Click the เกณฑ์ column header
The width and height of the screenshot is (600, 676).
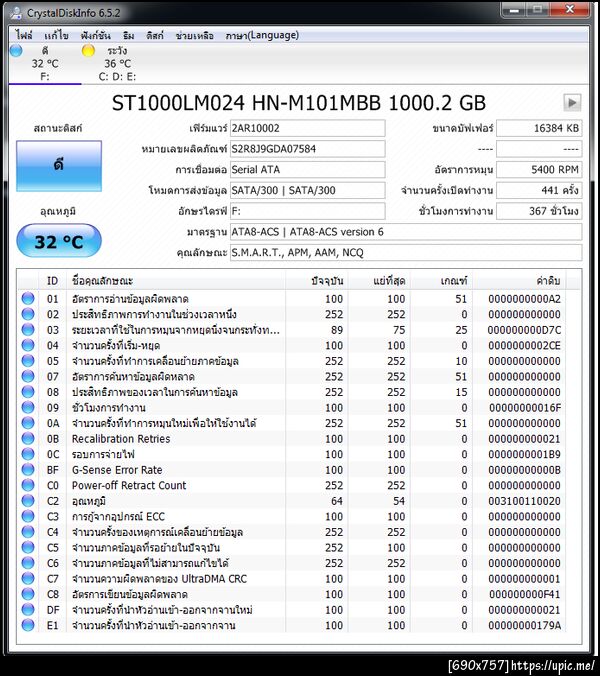point(441,281)
